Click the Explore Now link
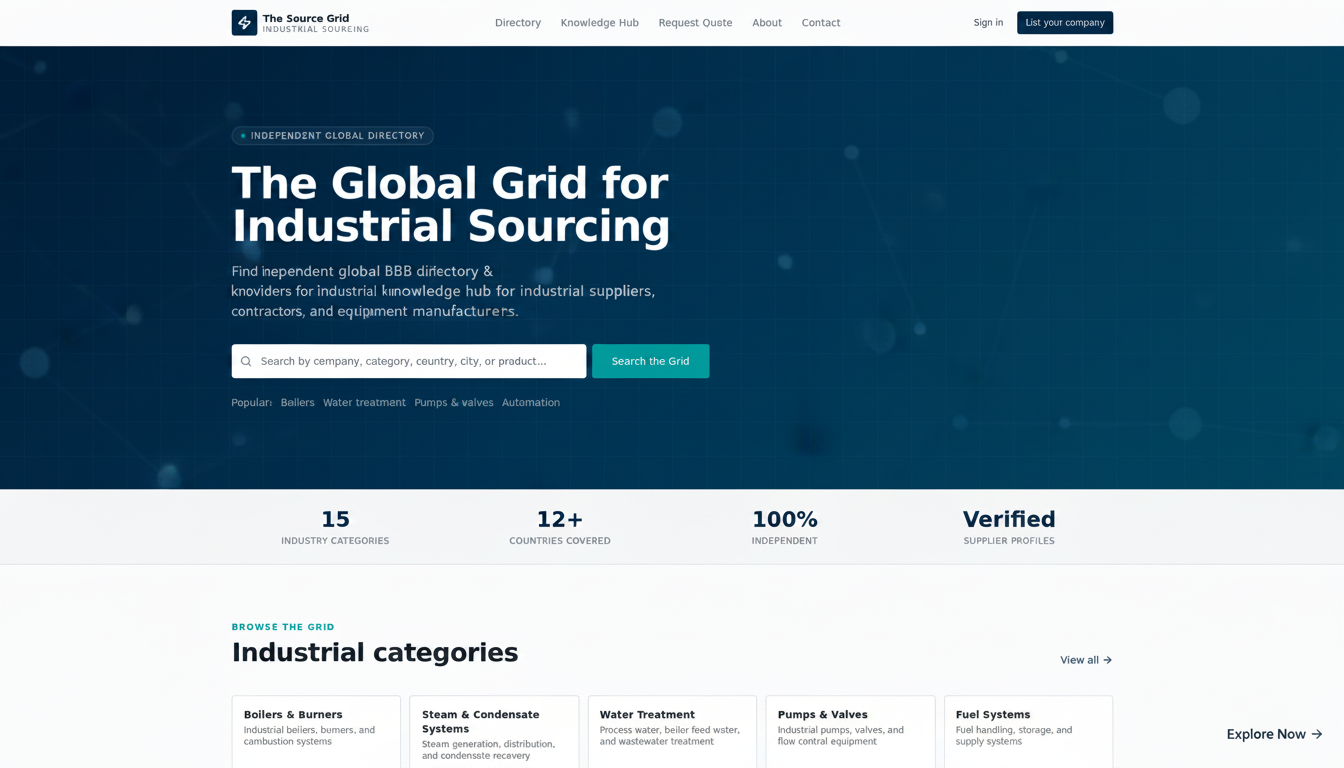 coord(1275,734)
